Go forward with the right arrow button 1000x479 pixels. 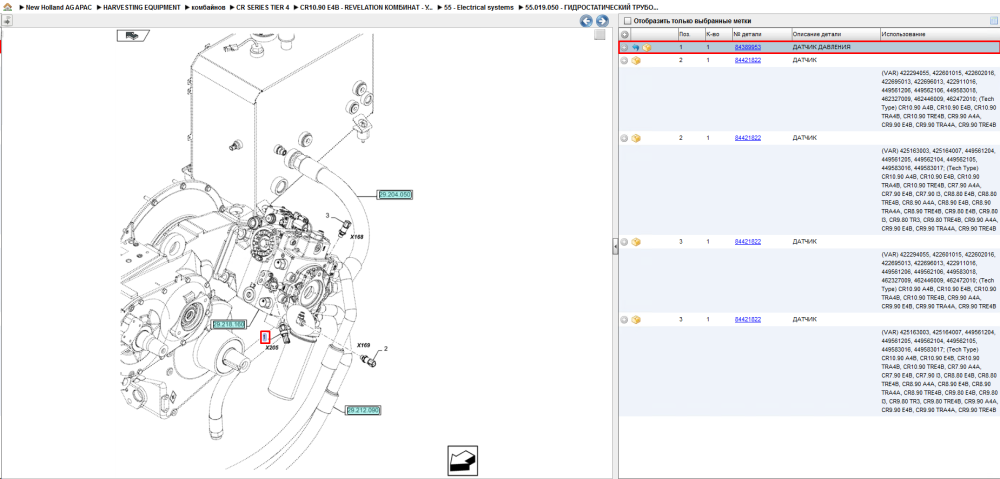click(x=601, y=21)
